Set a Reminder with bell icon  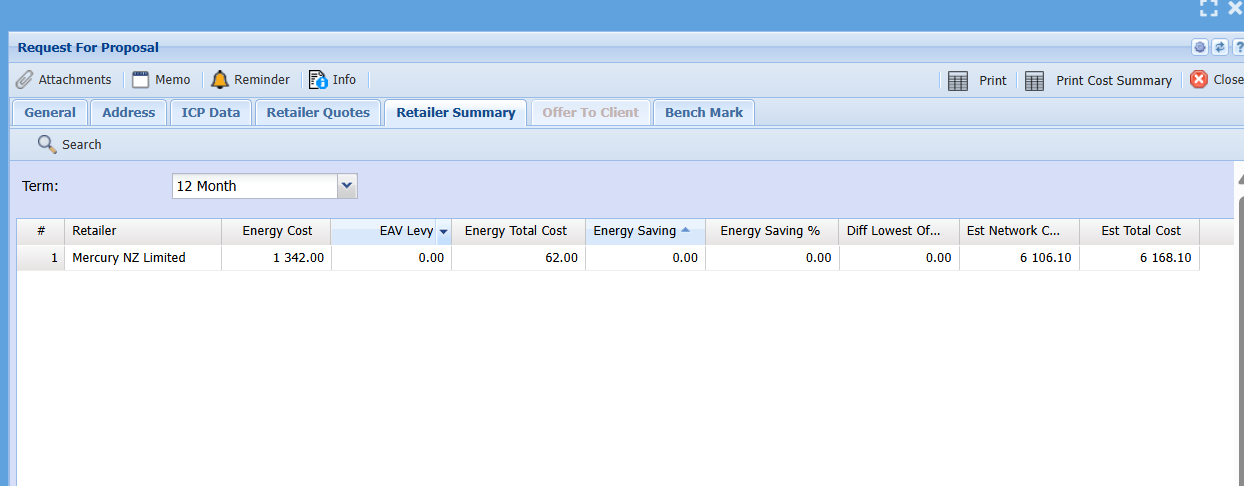click(250, 80)
